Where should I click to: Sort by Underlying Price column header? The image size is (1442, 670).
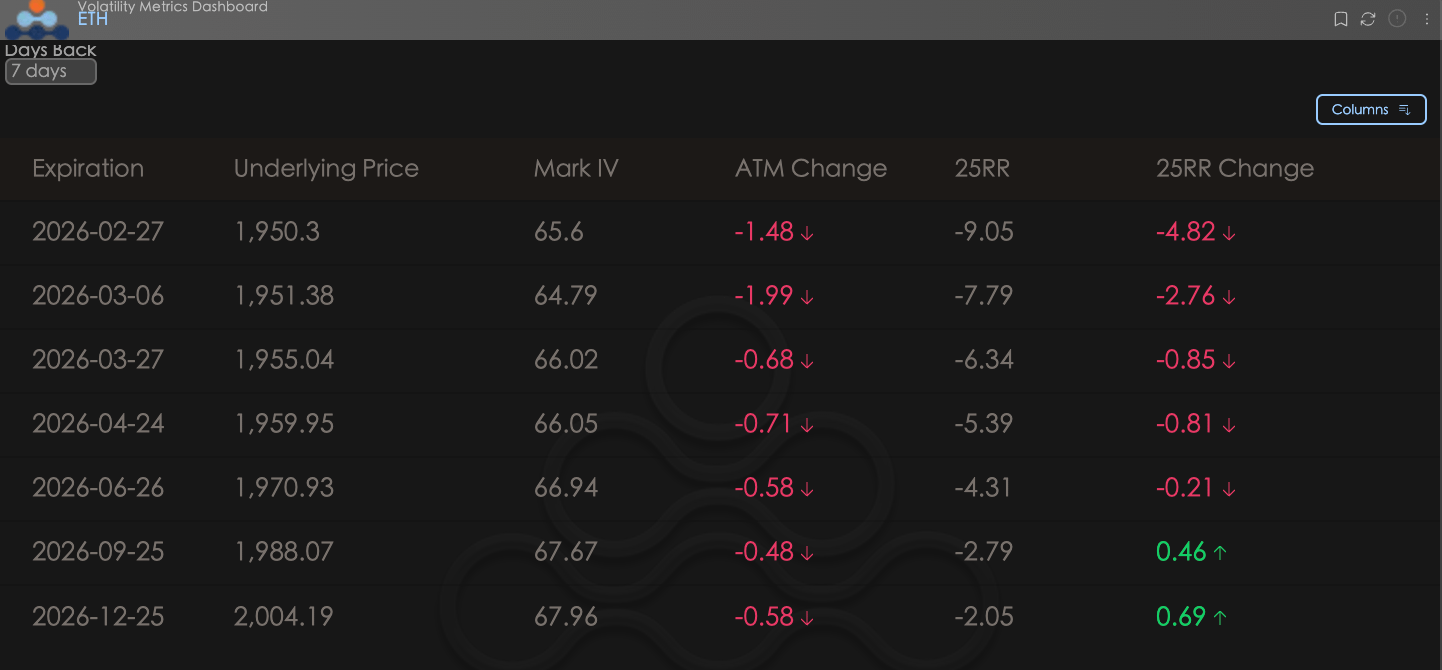tap(326, 169)
